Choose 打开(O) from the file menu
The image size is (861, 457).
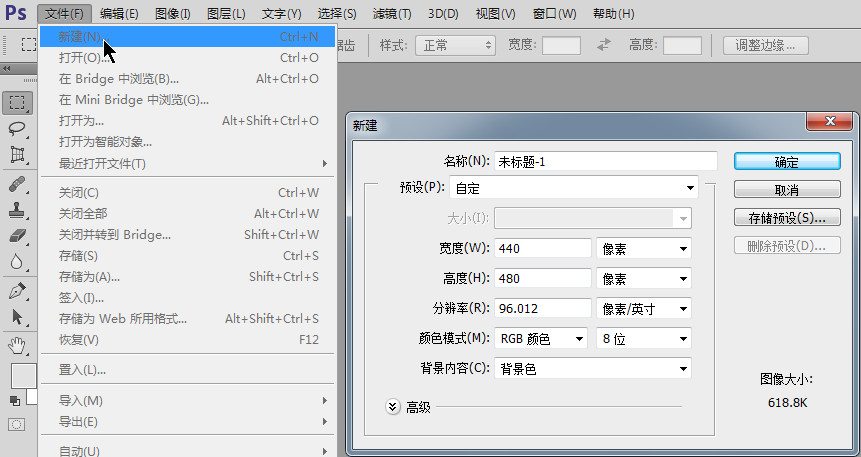pyautogui.click(x=187, y=58)
